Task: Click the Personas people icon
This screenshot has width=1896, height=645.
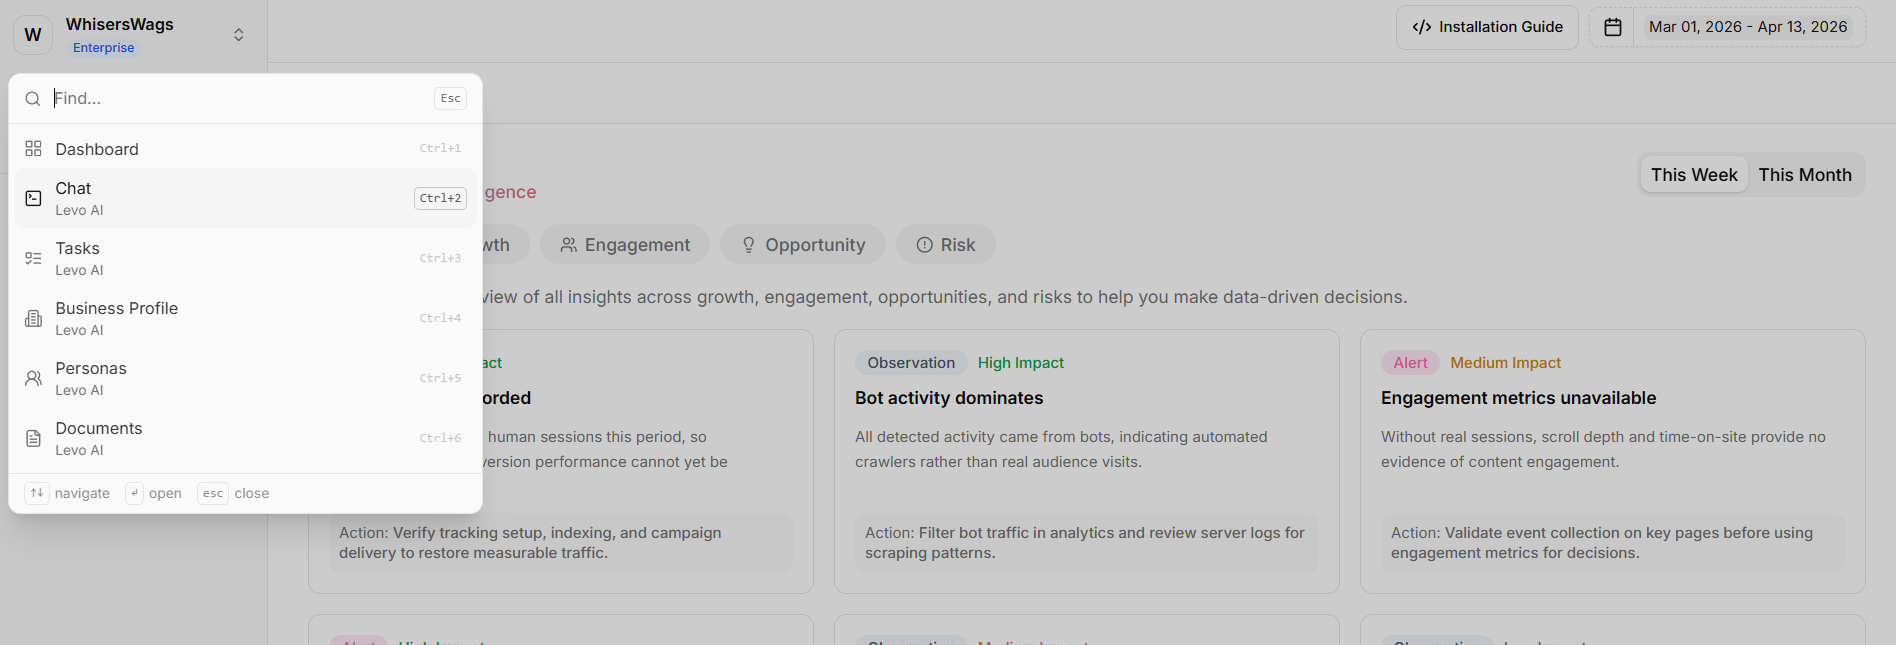Action: pos(33,378)
